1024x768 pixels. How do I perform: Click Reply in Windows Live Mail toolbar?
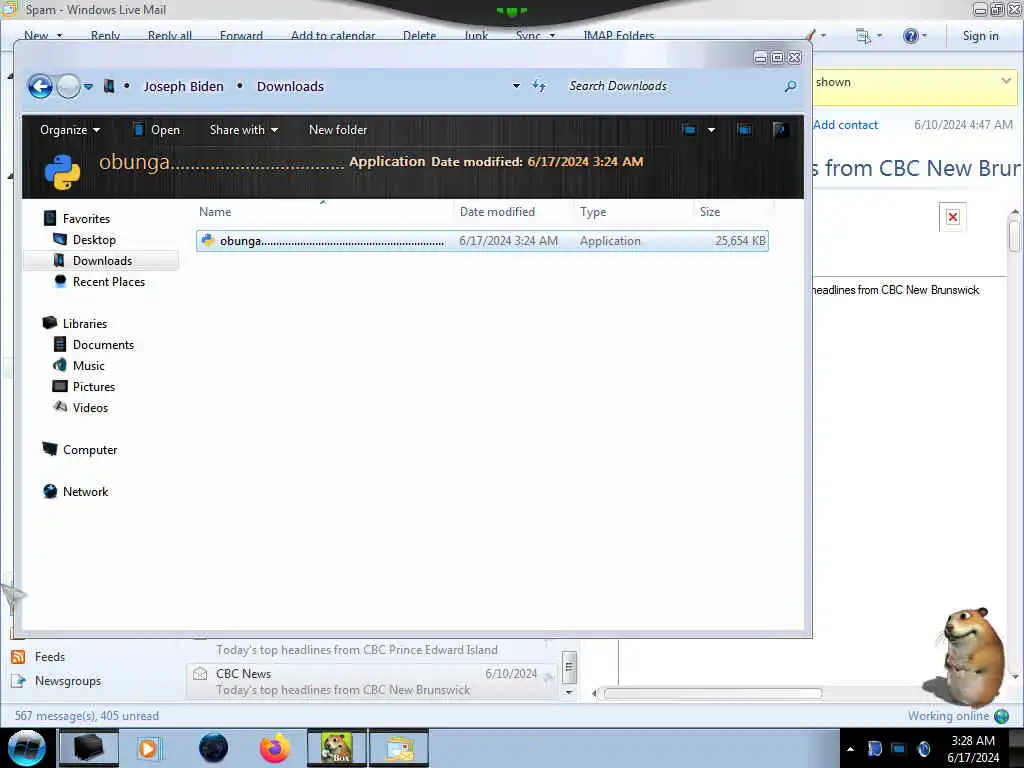[x=105, y=35]
